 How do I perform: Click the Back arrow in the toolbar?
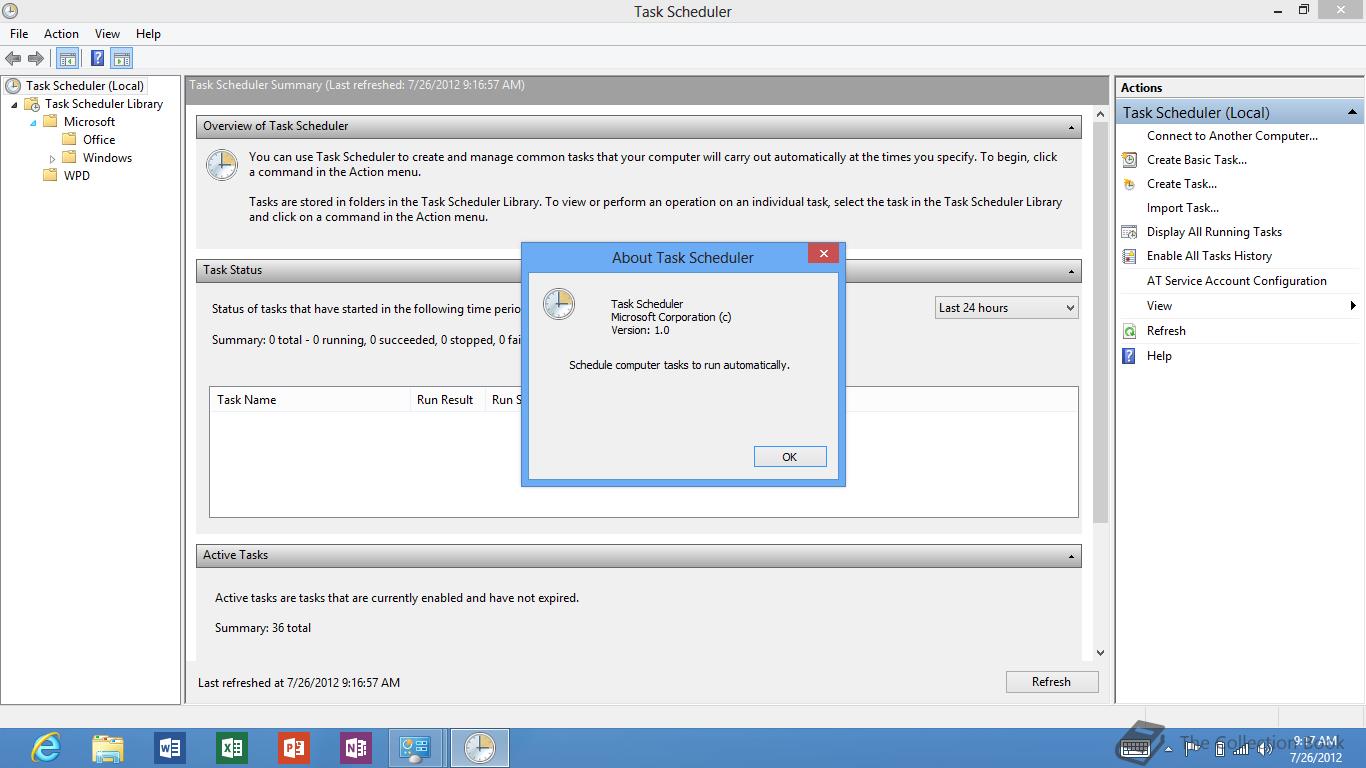coord(13,59)
